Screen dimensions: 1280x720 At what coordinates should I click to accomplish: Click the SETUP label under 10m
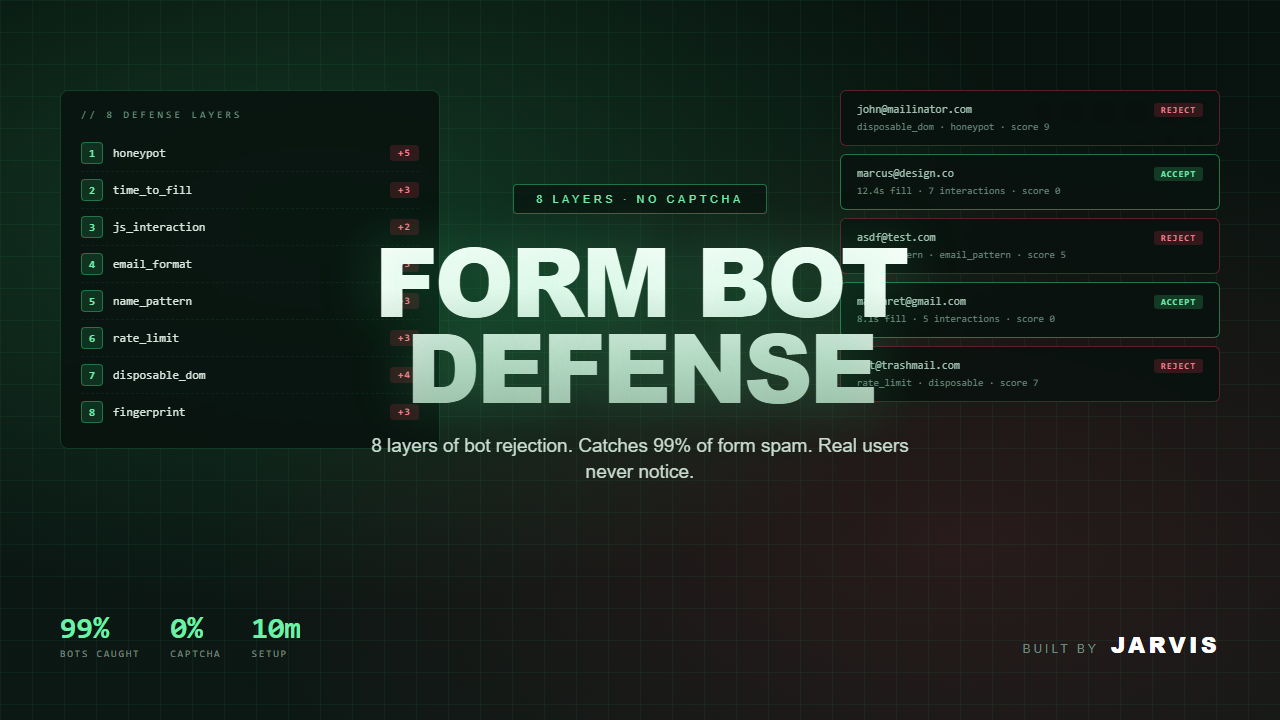pos(269,654)
